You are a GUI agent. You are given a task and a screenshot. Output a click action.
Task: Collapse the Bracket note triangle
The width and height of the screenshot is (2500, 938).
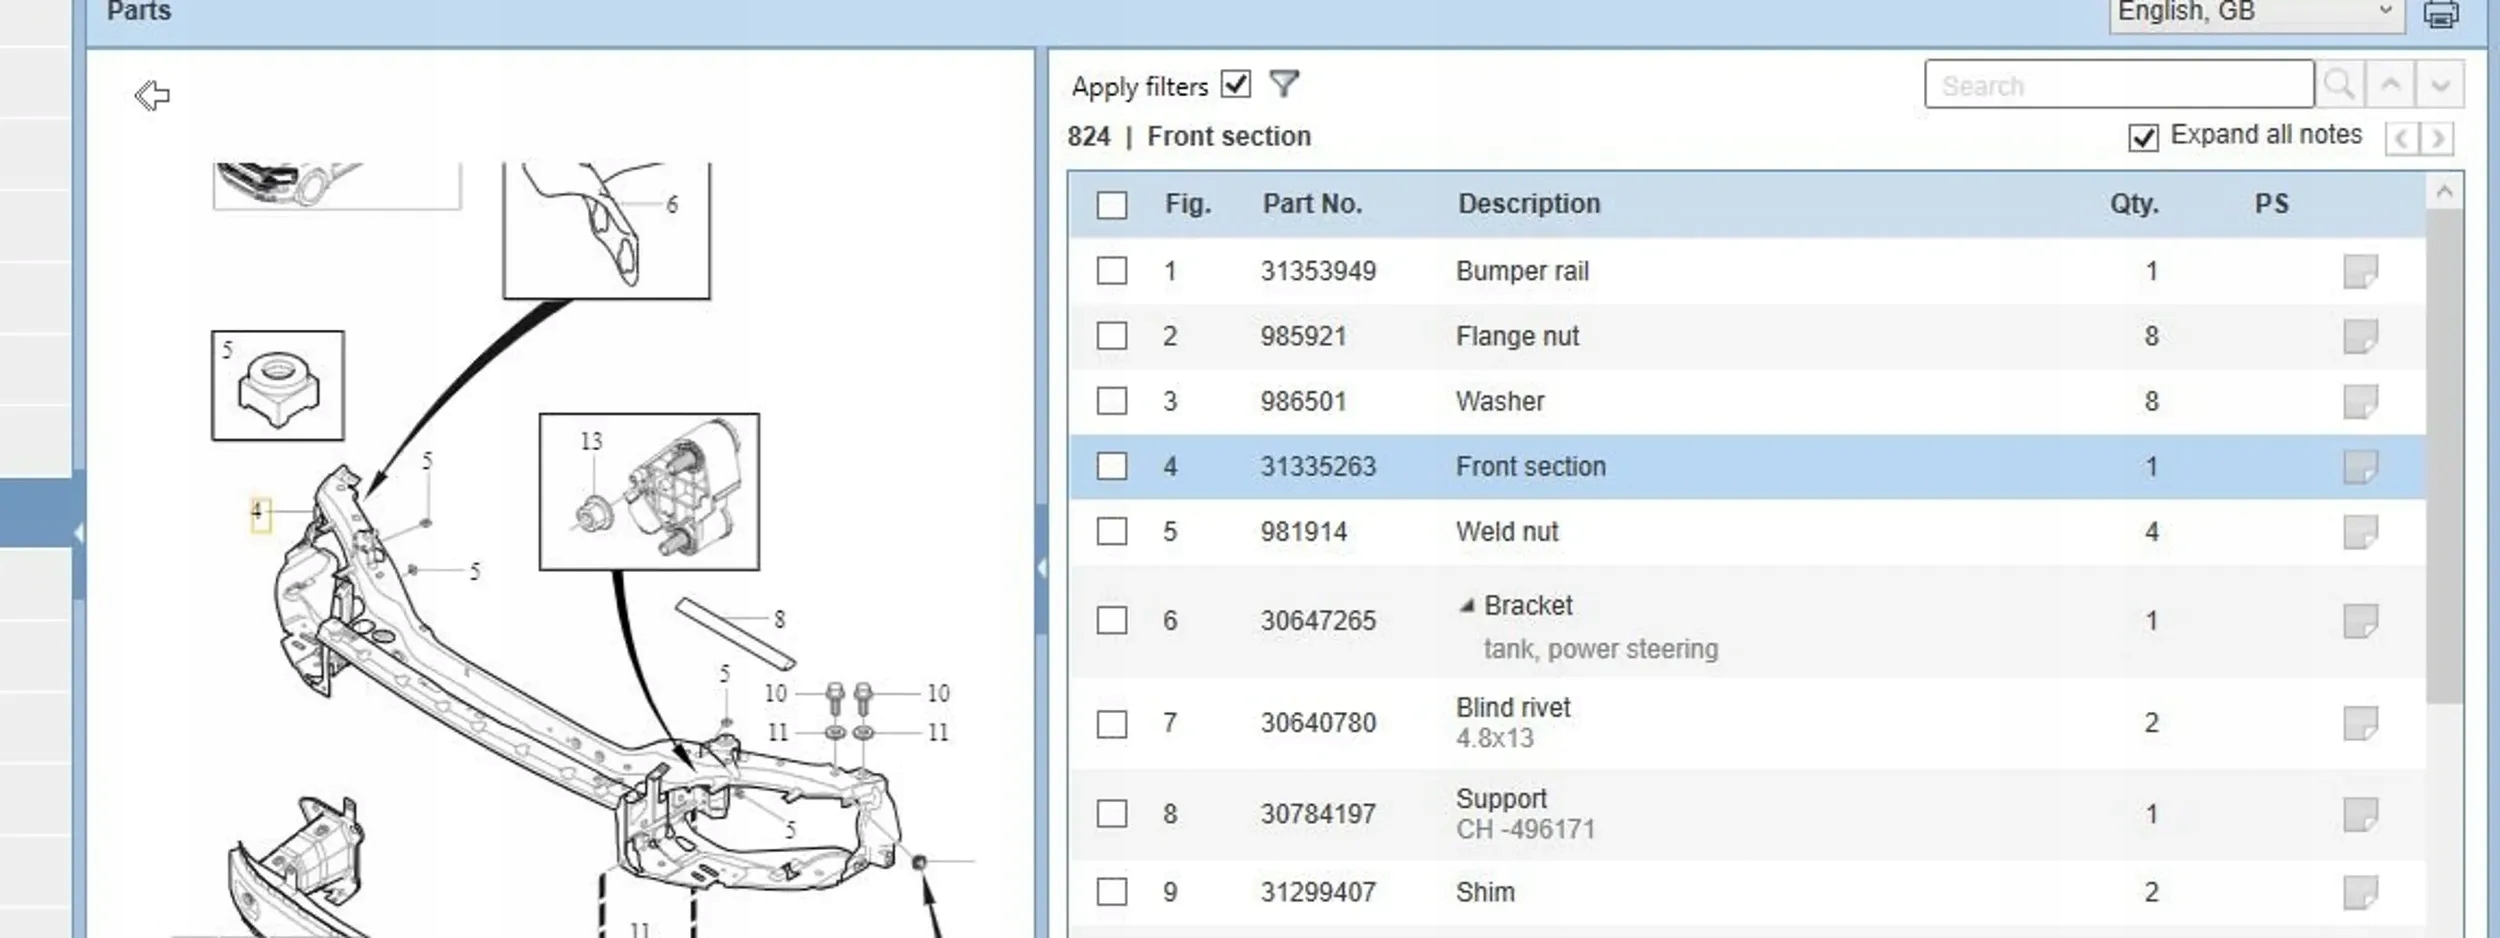[1467, 605]
